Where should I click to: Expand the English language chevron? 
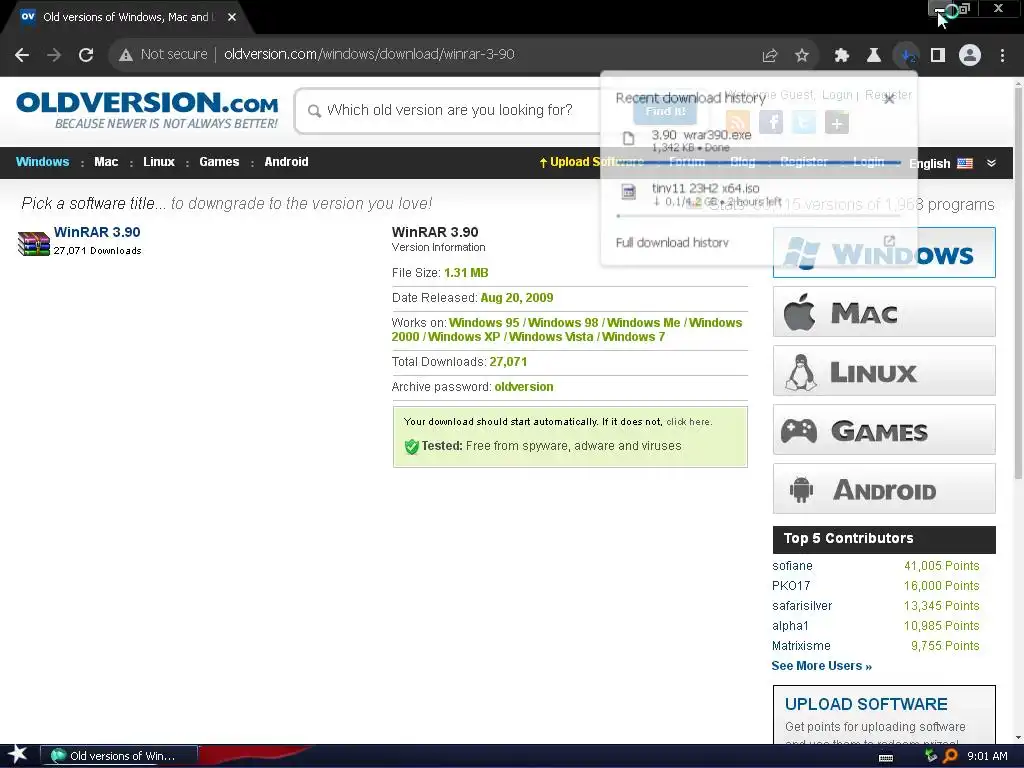tap(991, 163)
